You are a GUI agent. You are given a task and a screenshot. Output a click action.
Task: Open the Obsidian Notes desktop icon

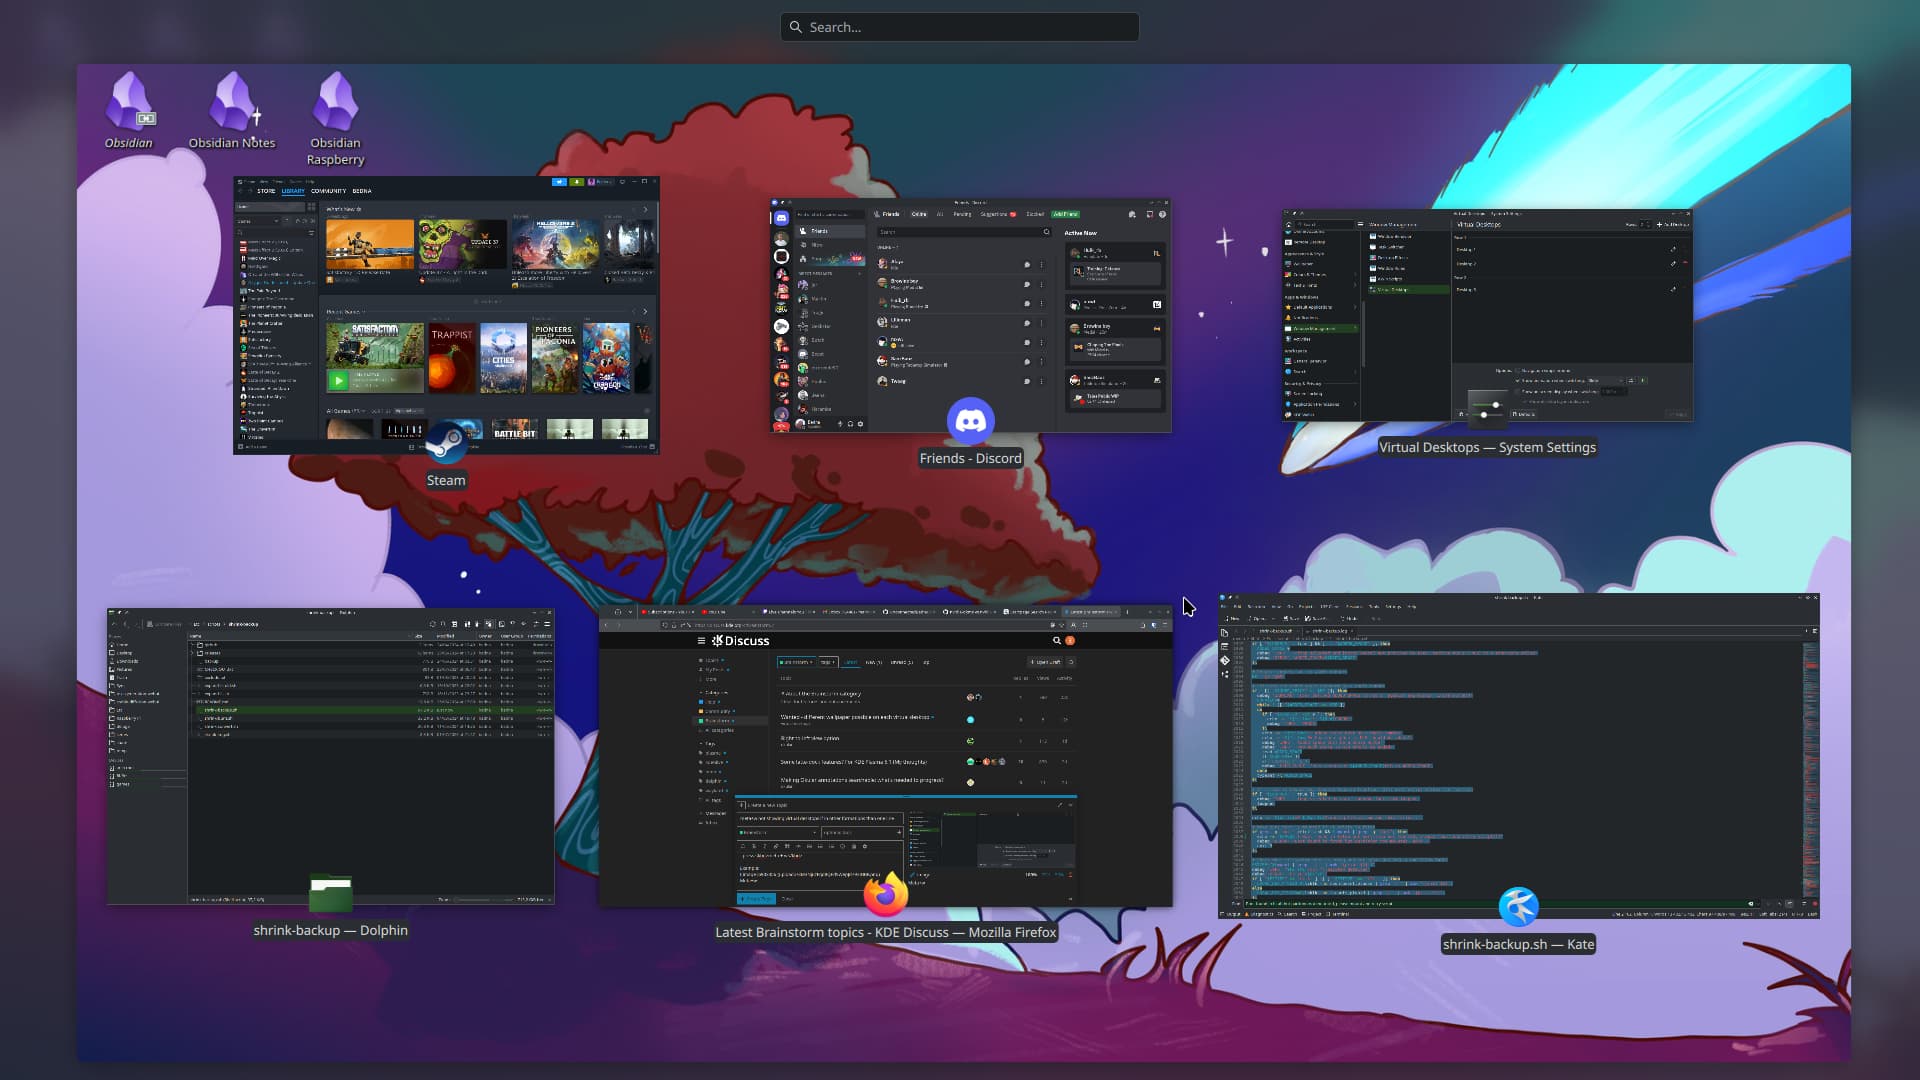tap(232, 110)
